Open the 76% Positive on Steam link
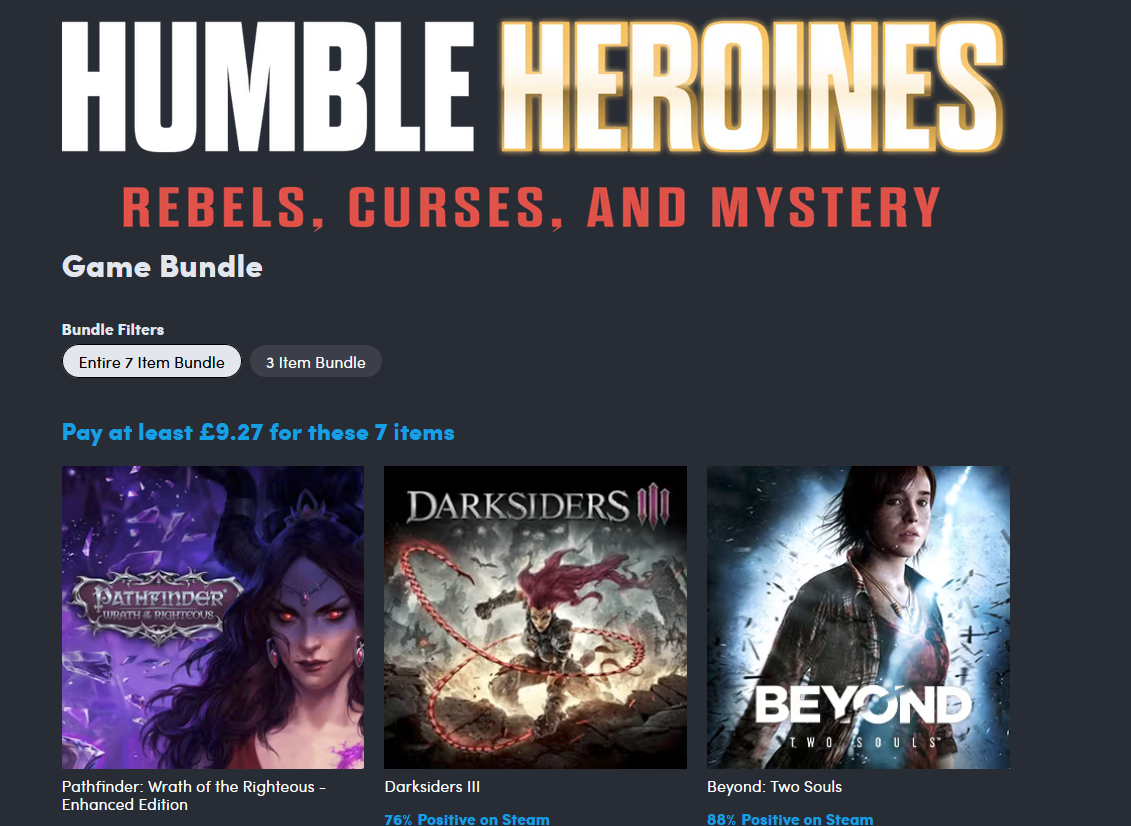1131x826 pixels. 467,819
